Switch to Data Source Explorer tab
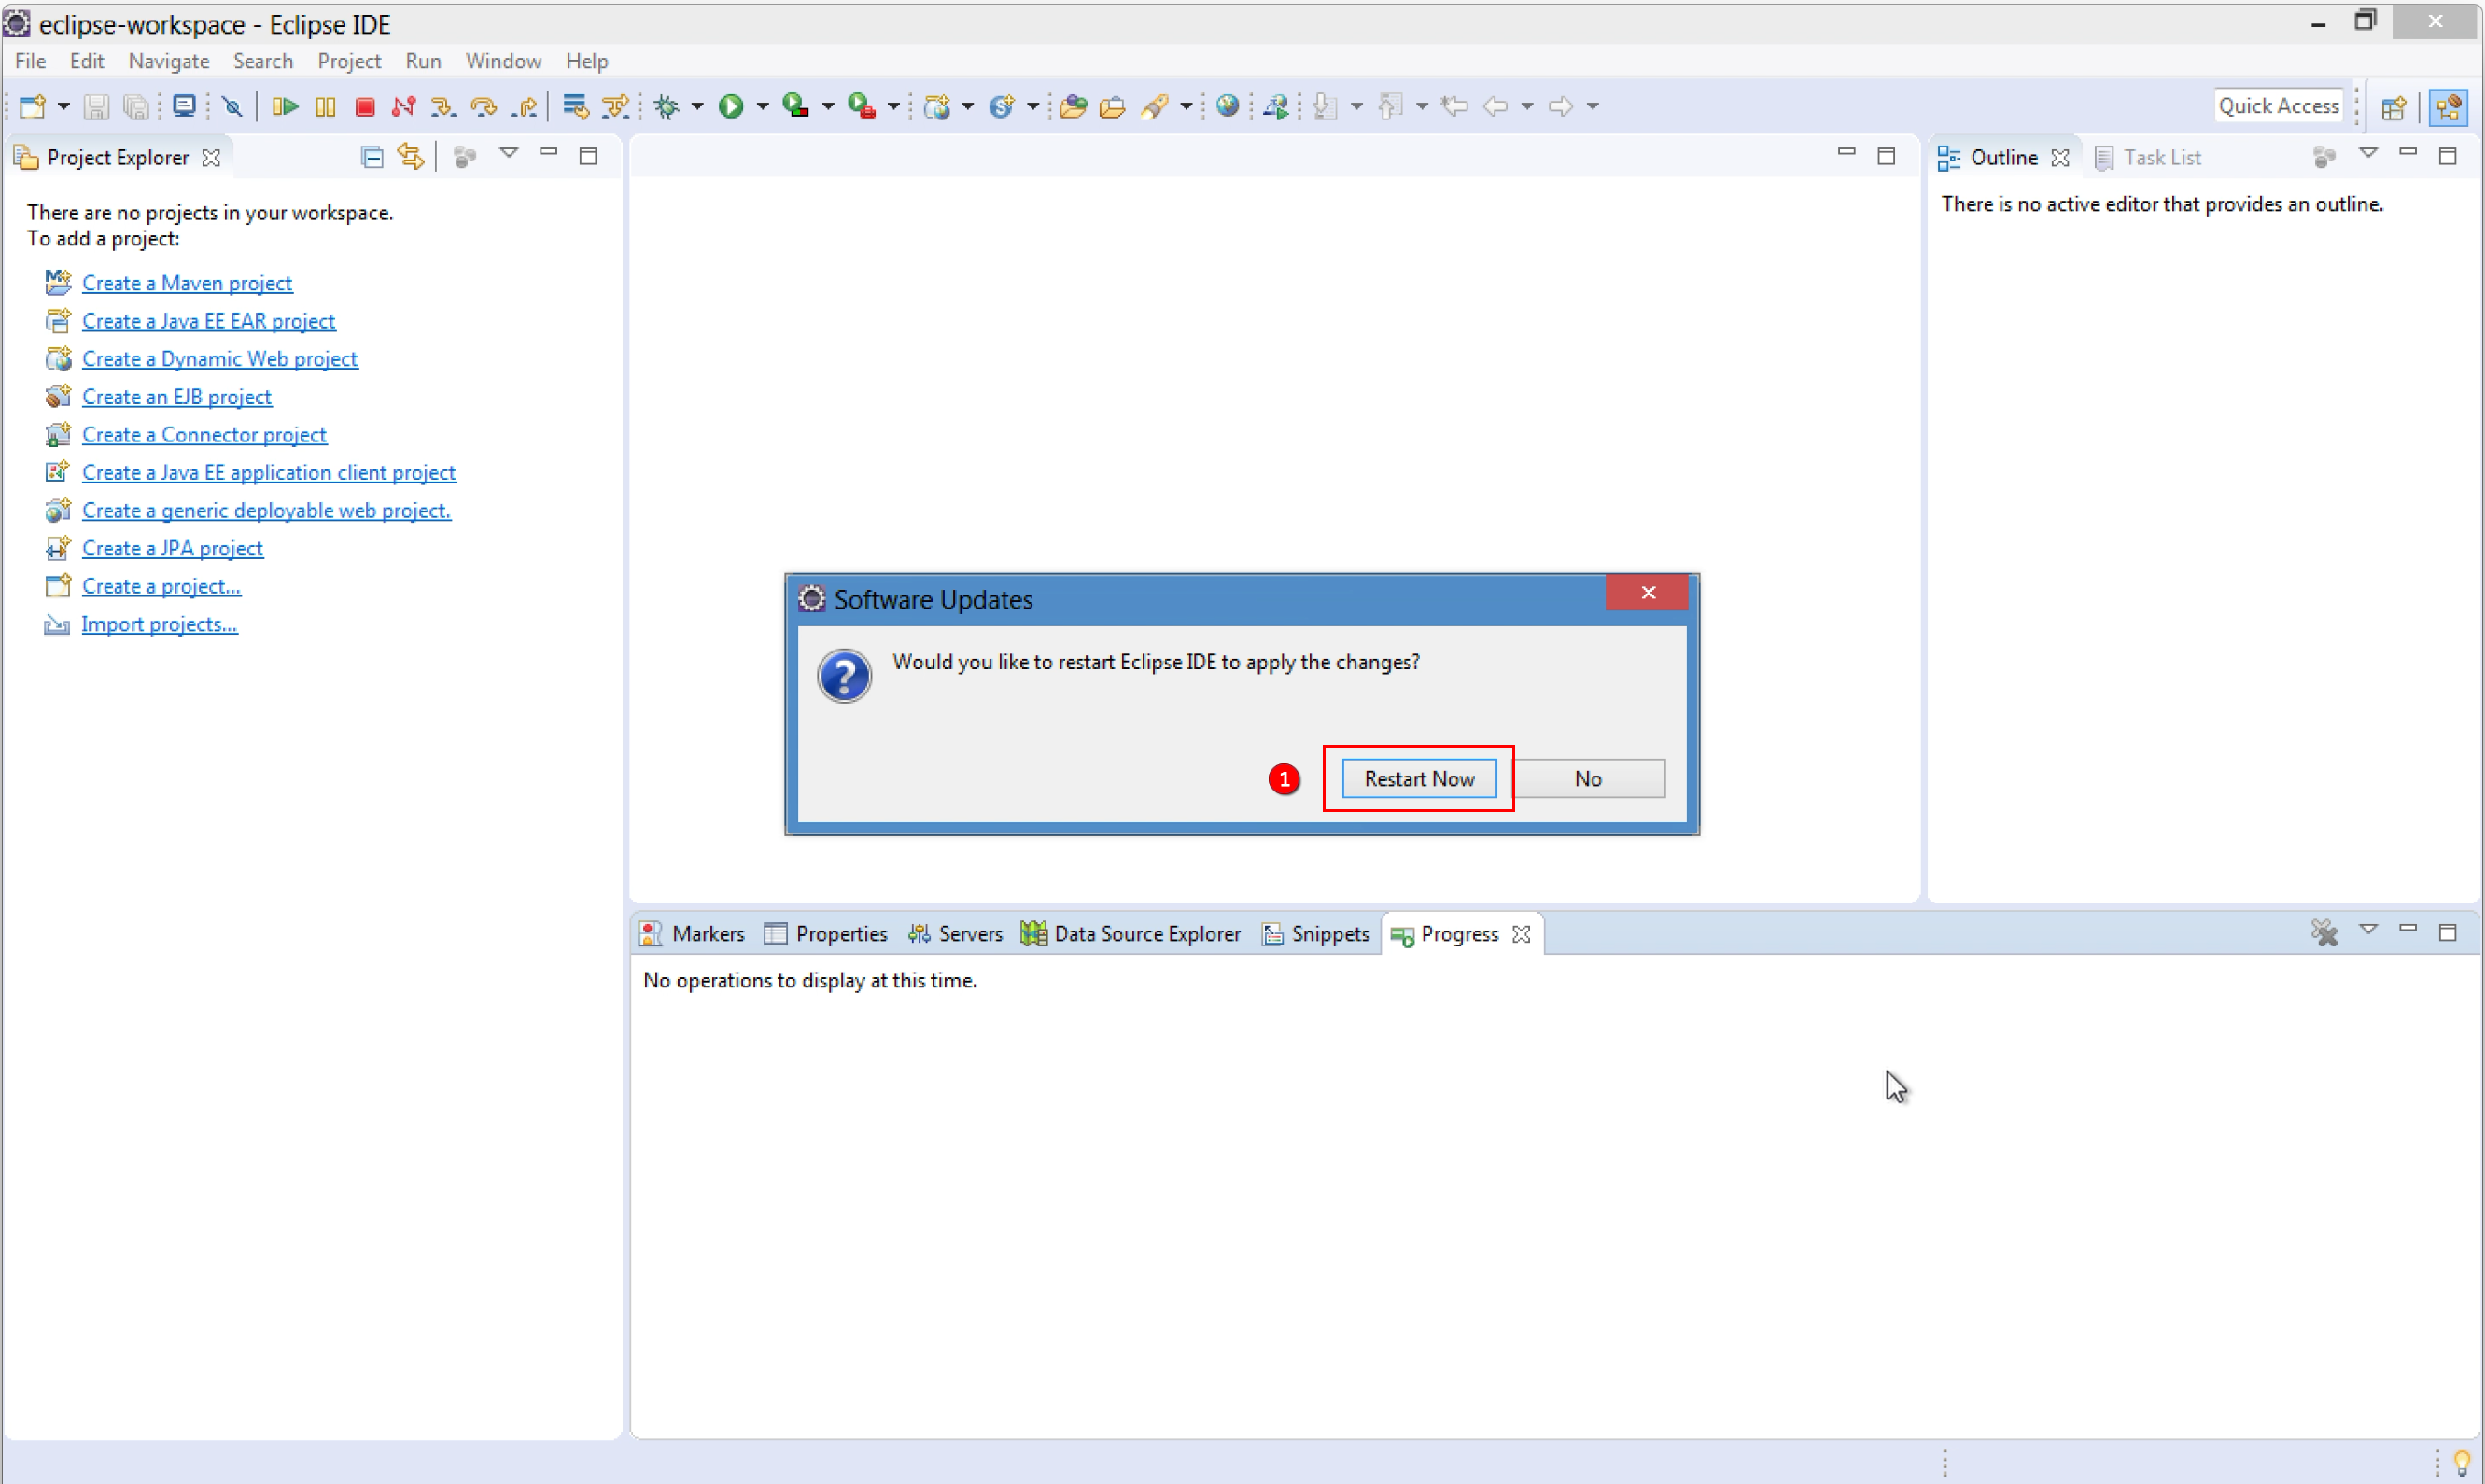This screenshot has width=2485, height=1484. pos(1131,933)
